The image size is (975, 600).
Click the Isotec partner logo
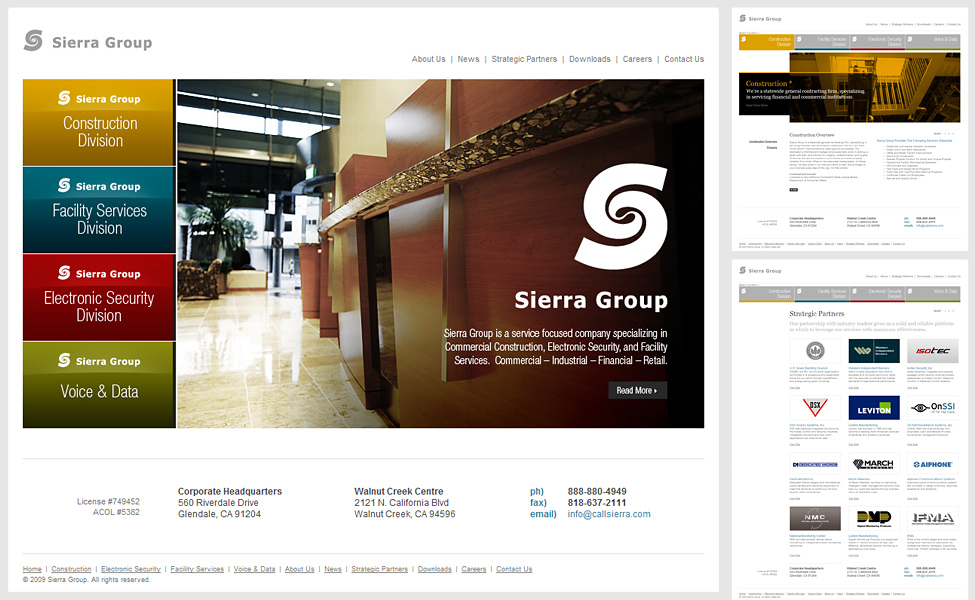(x=932, y=351)
